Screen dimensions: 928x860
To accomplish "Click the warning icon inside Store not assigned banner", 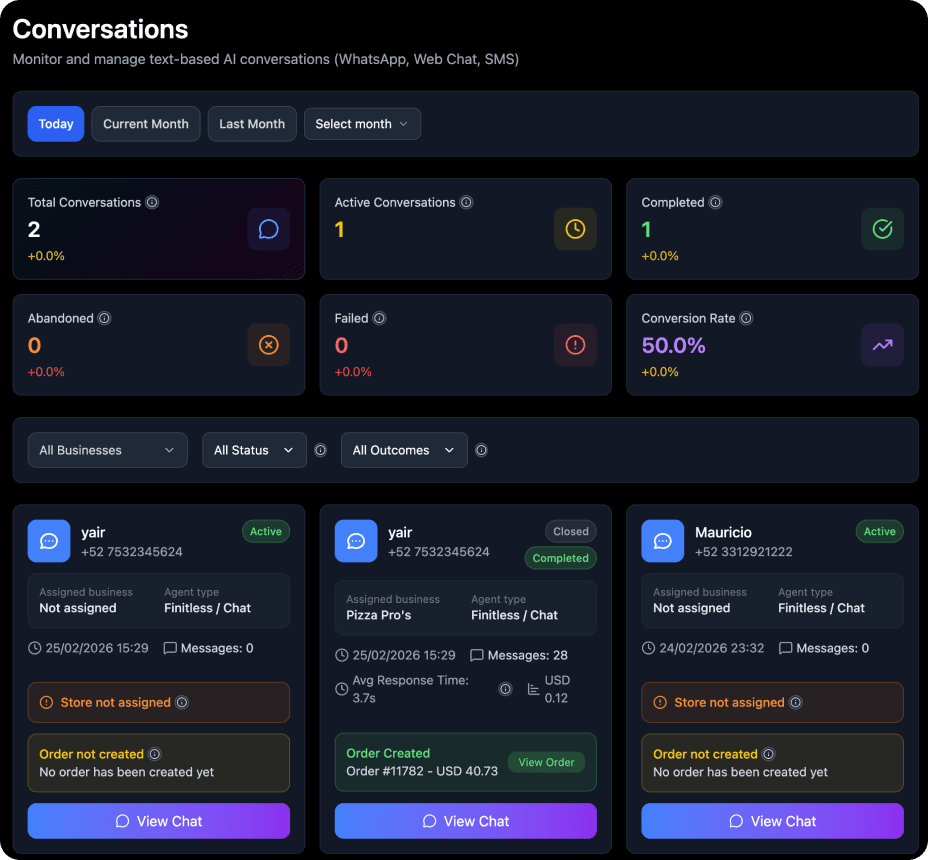I will [47, 703].
